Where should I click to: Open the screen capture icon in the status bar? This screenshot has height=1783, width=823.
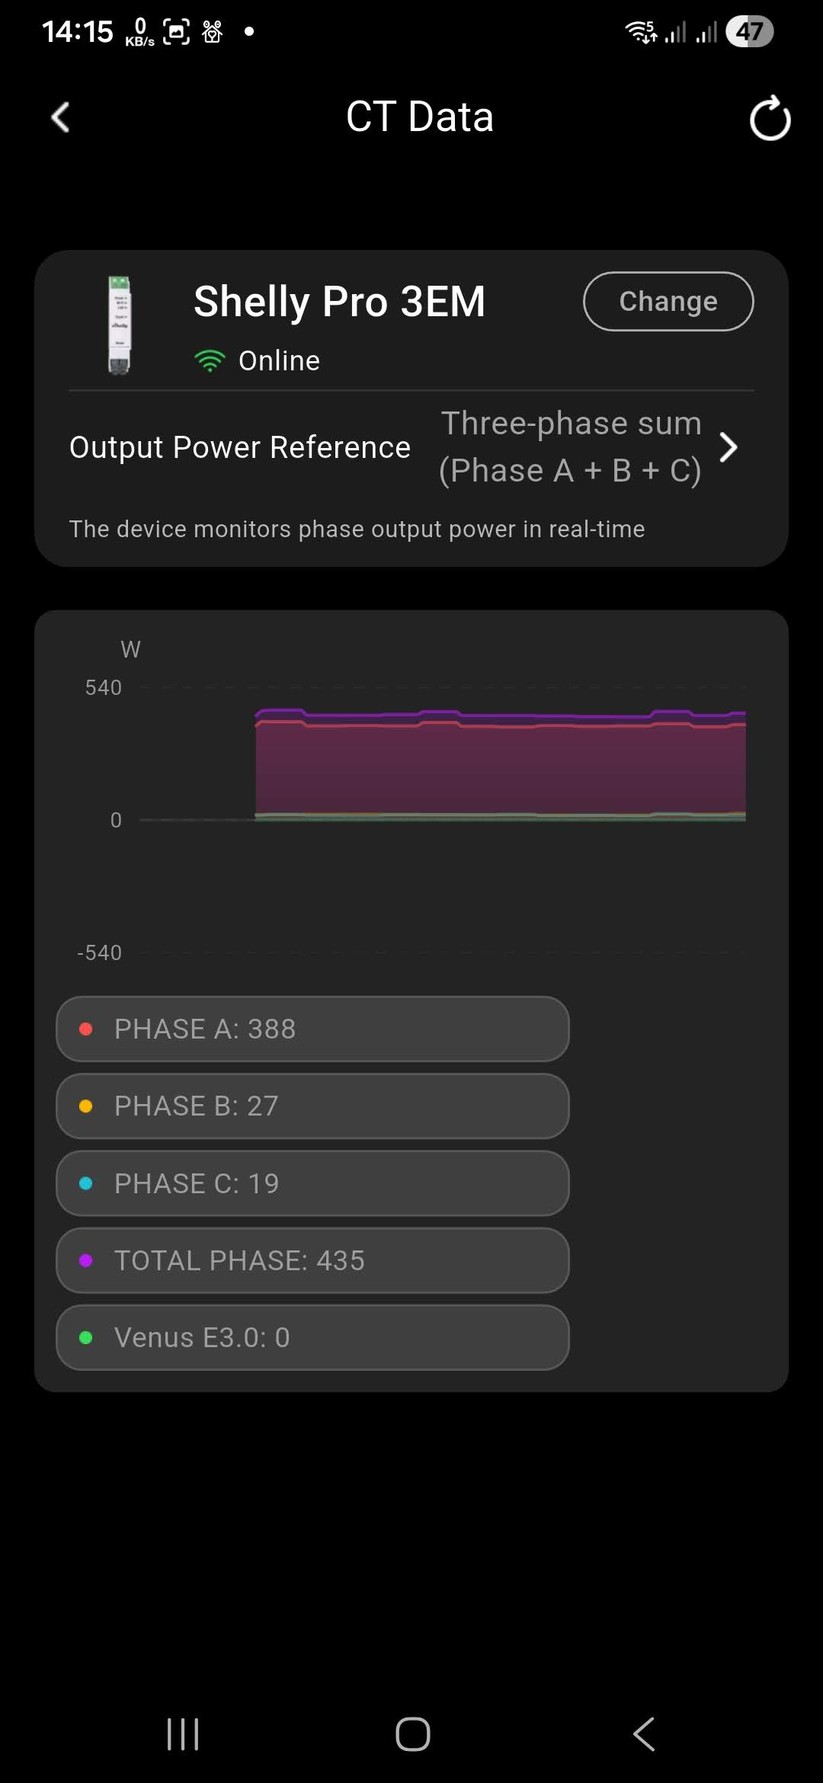[x=175, y=31]
